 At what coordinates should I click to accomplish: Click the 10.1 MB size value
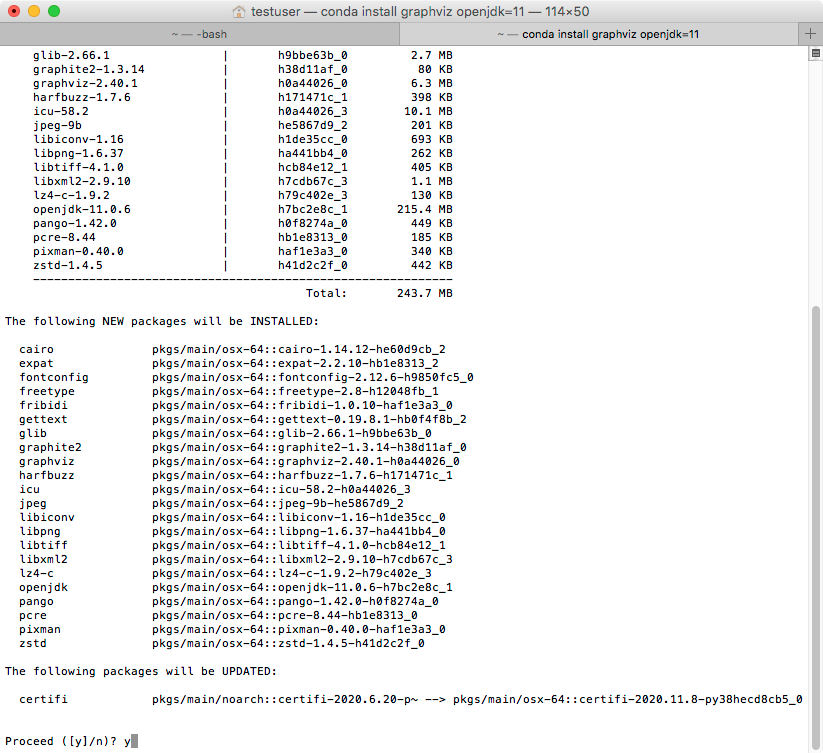click(x=428, y=111)
